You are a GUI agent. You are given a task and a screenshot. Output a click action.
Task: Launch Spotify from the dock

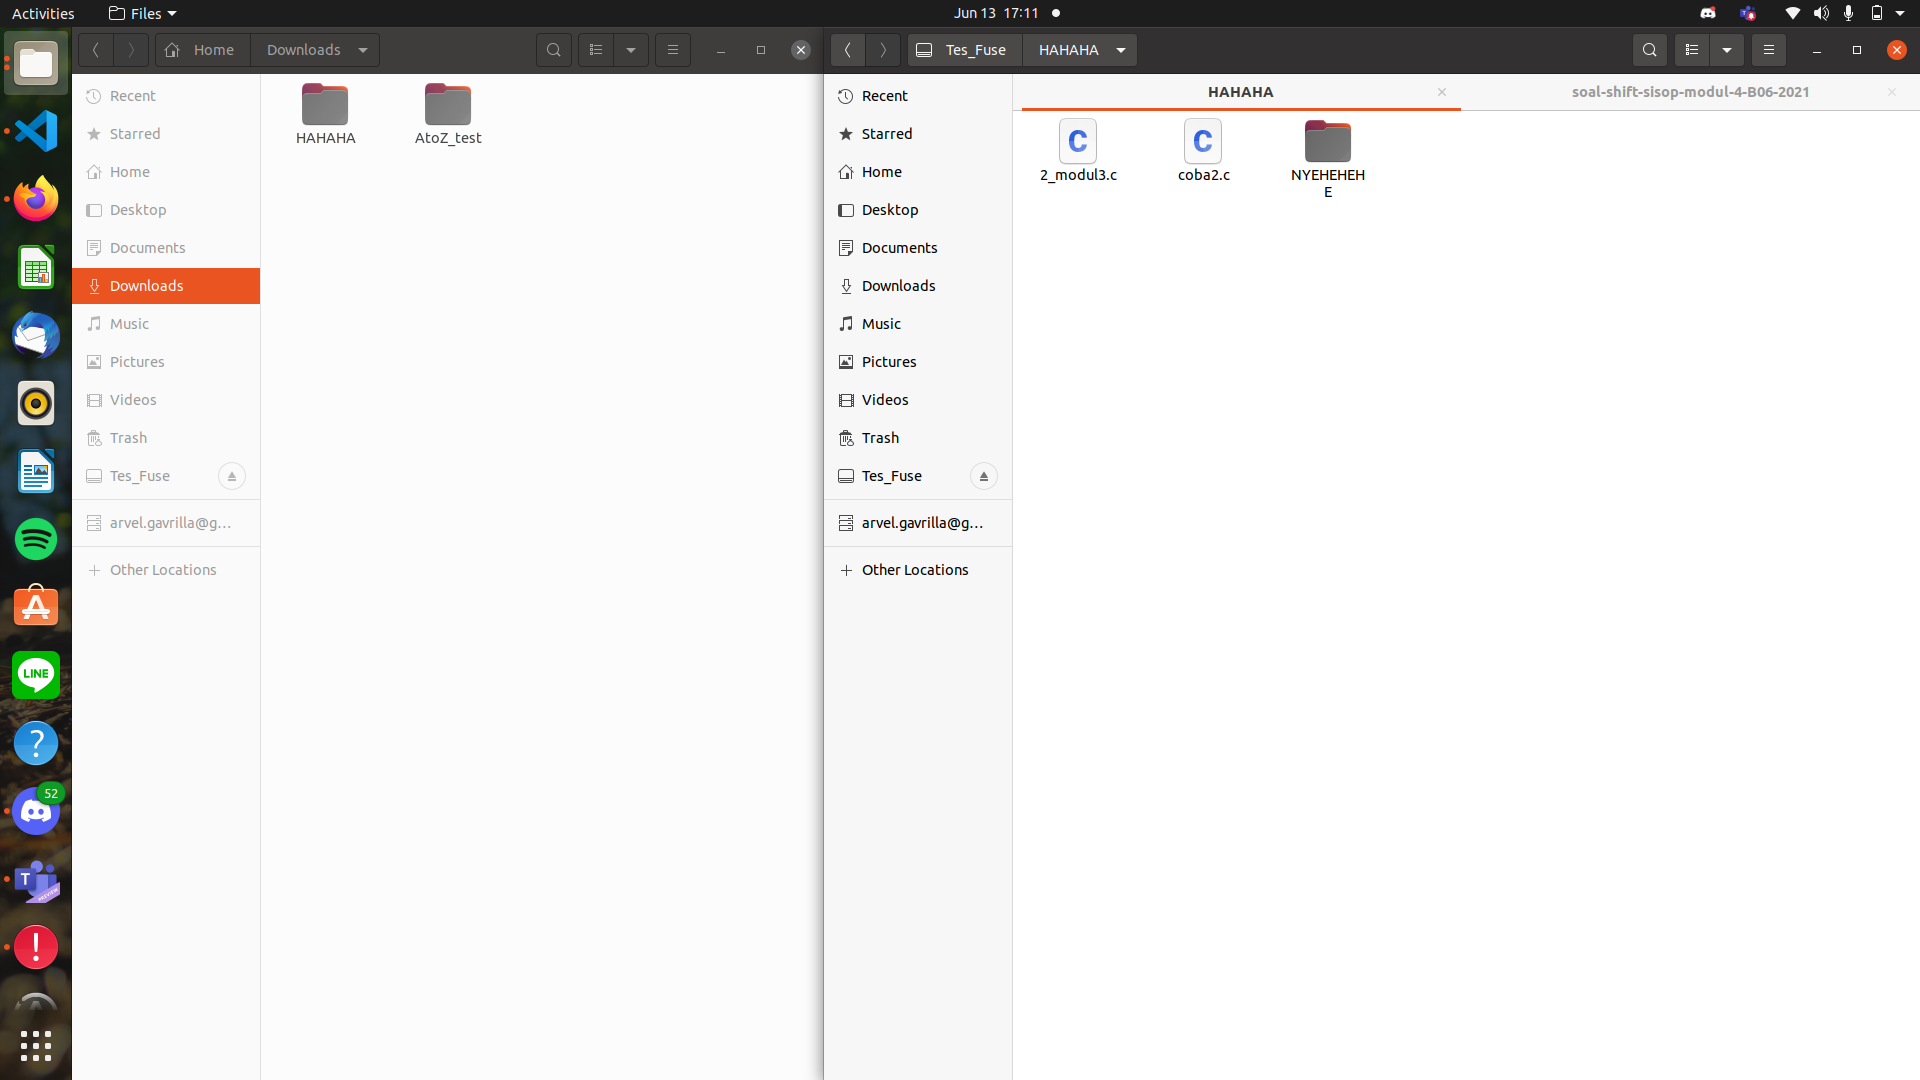[x=36, y=539]
